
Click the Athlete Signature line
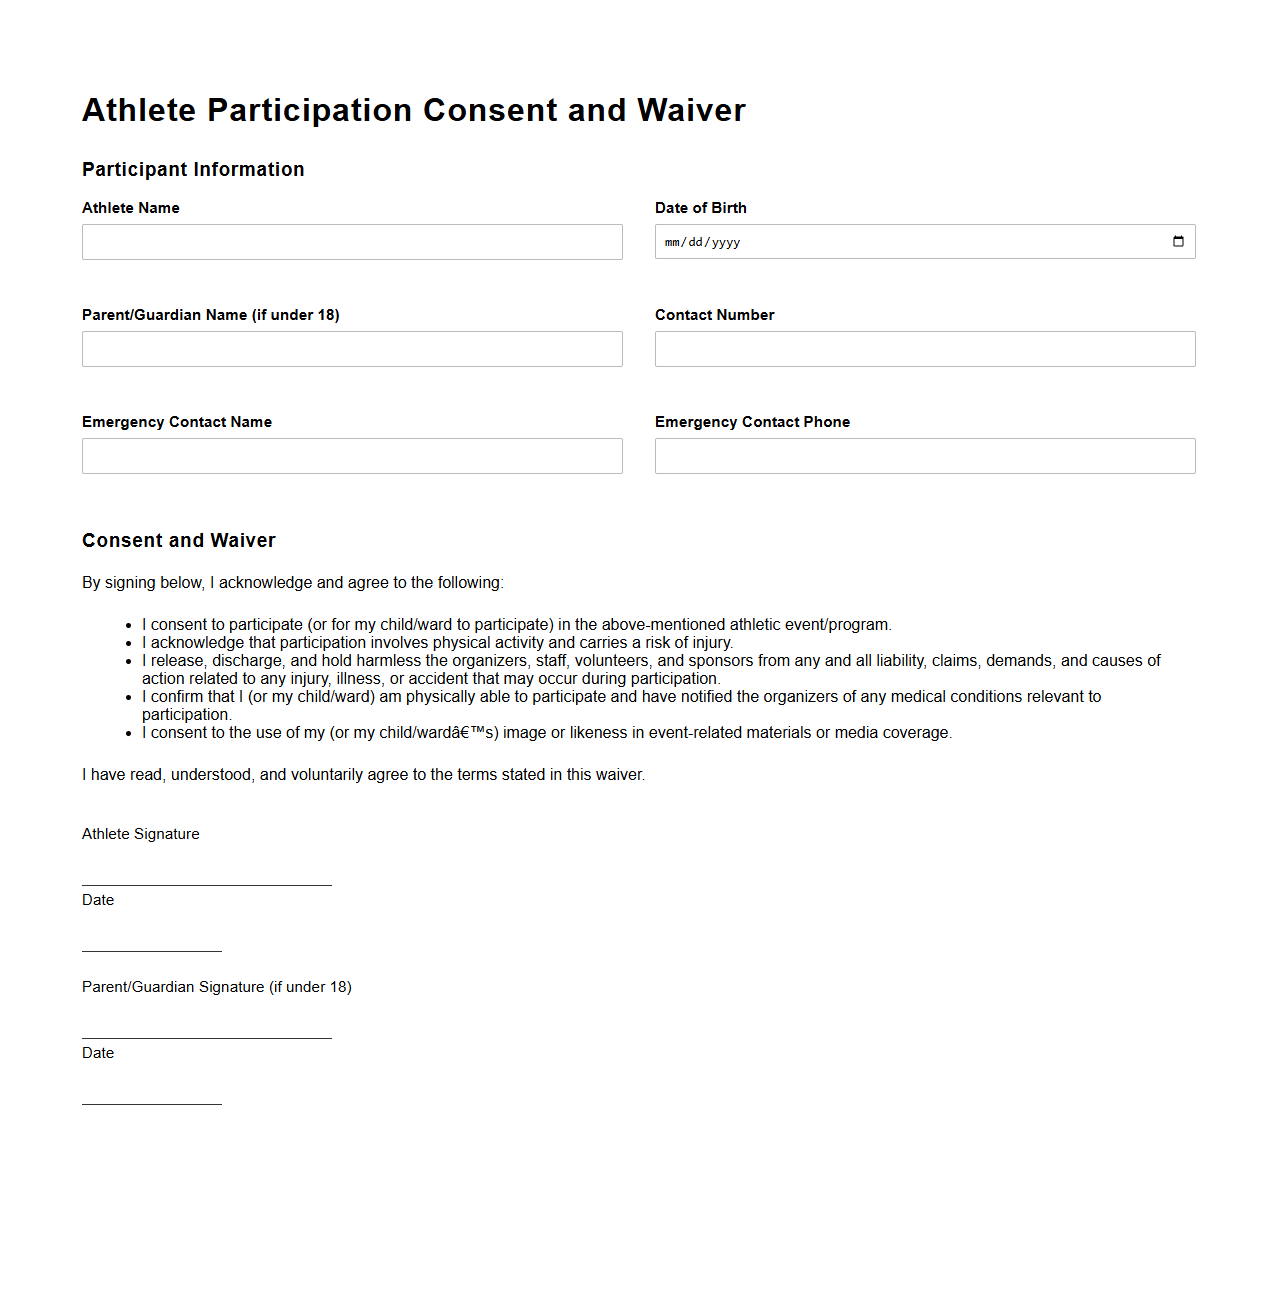[206, 882]
